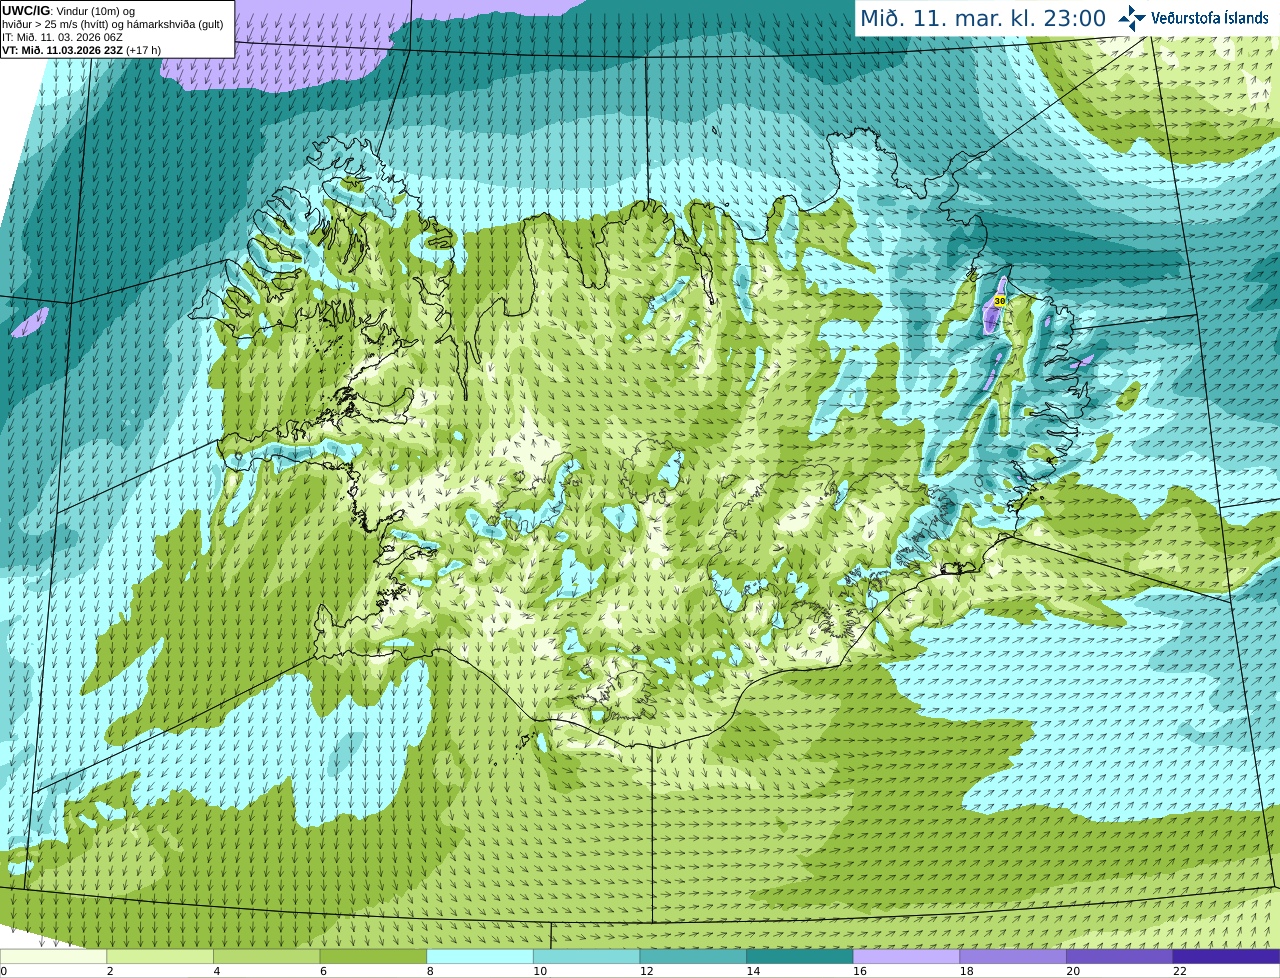This screenshot has height=978, width=1280.
Task: Select the 2–4 m/s light green swatch
Action: 160,956
